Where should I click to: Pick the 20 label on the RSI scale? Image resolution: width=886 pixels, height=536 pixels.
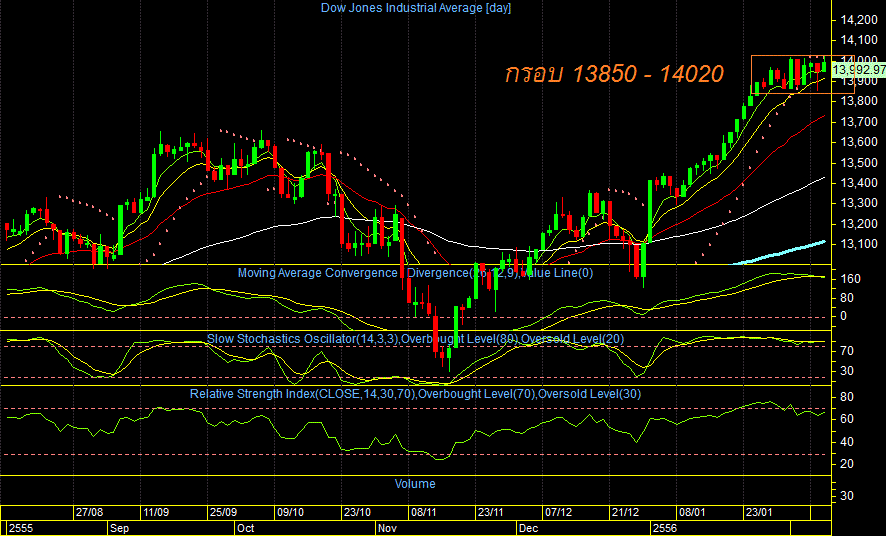[847, 464]
